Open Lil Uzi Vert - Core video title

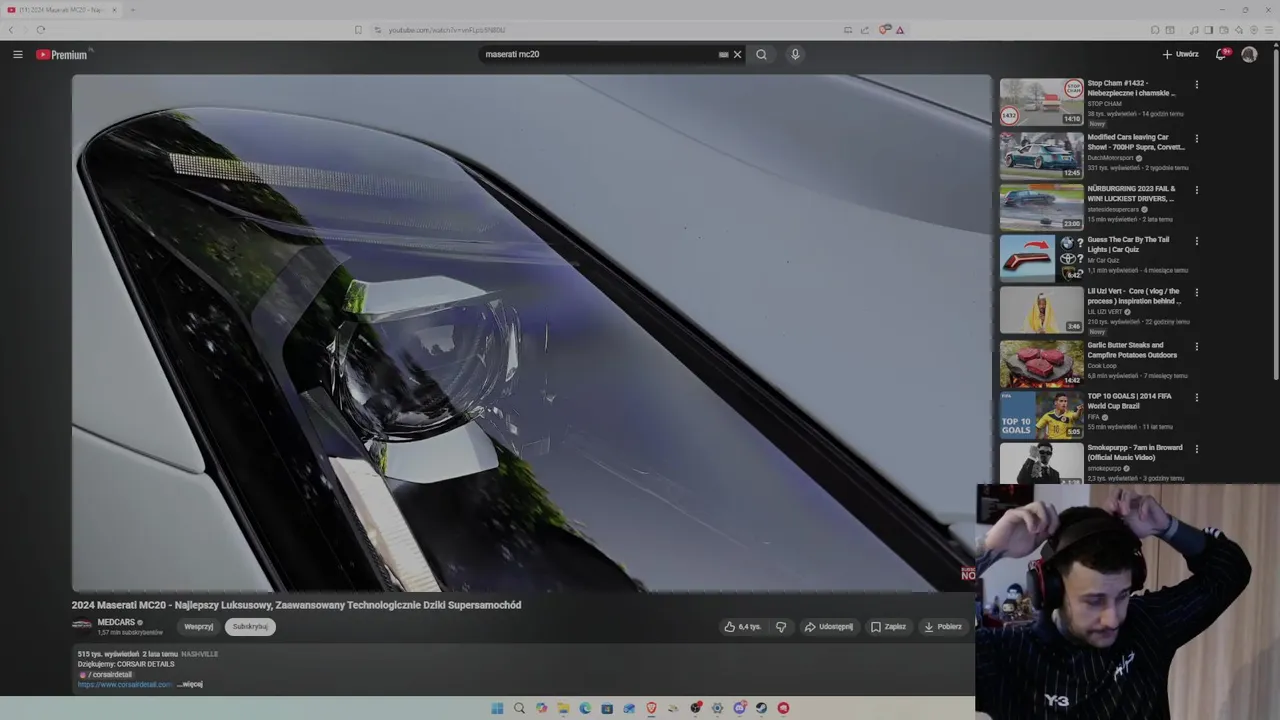coord(1134,296)
